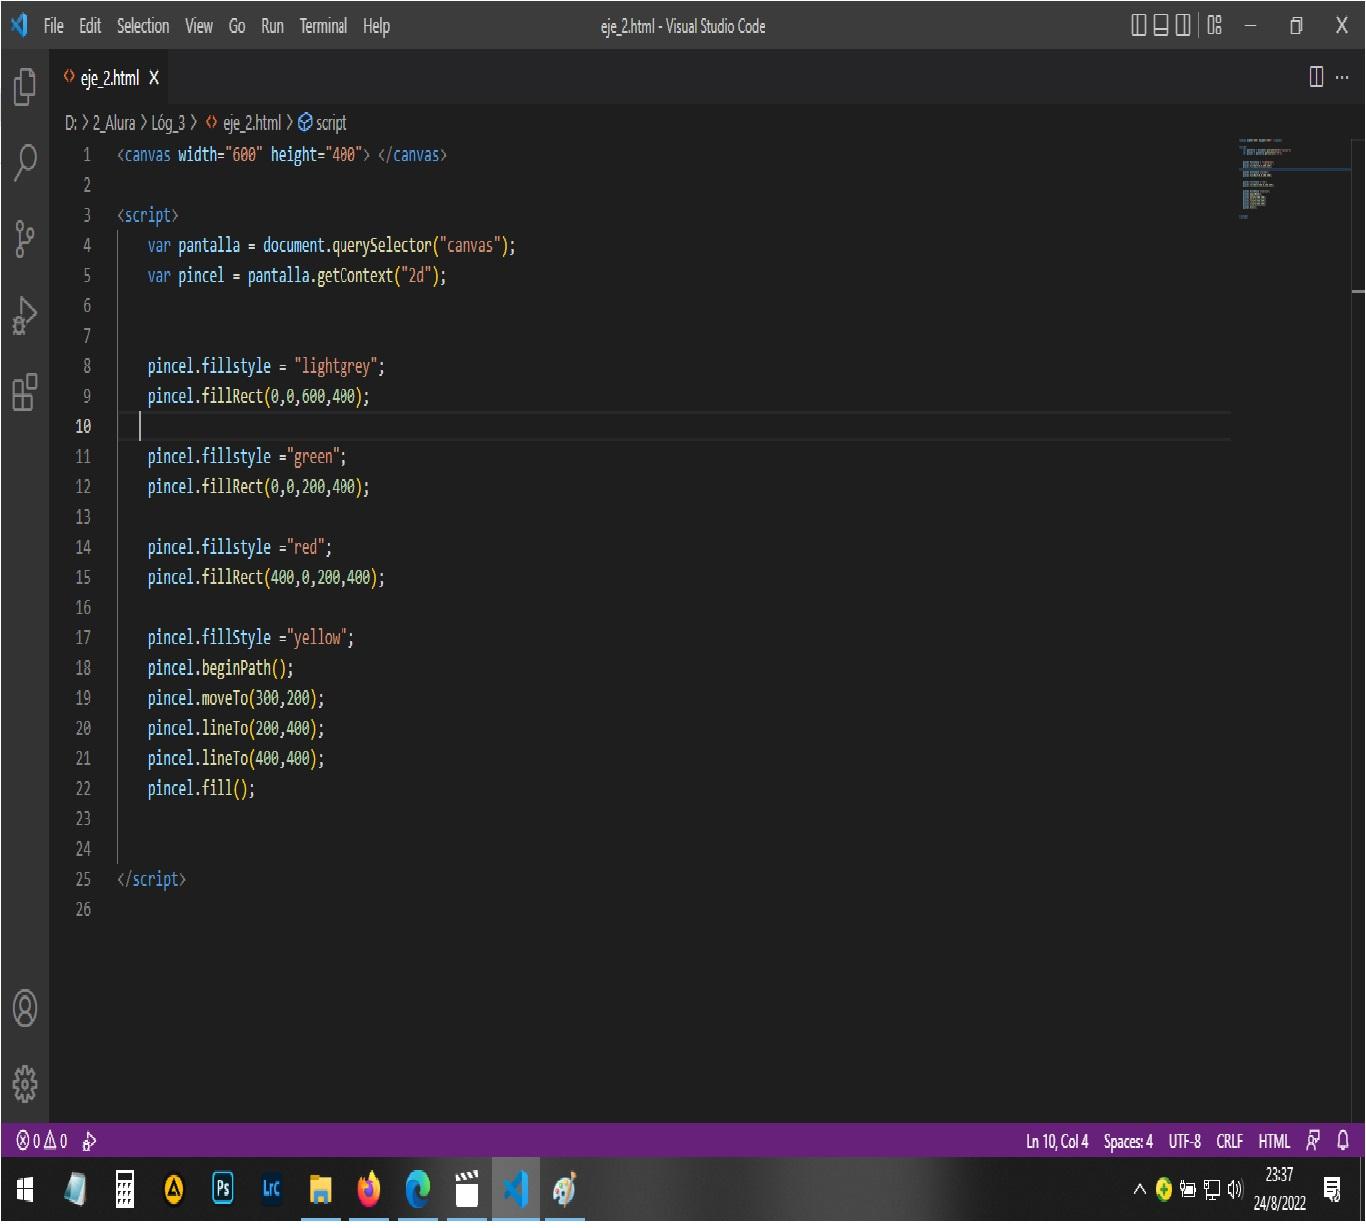1366x1228 pixels.
Task: Open the Manage gear icon
Action: click(x=25, y=1083)
